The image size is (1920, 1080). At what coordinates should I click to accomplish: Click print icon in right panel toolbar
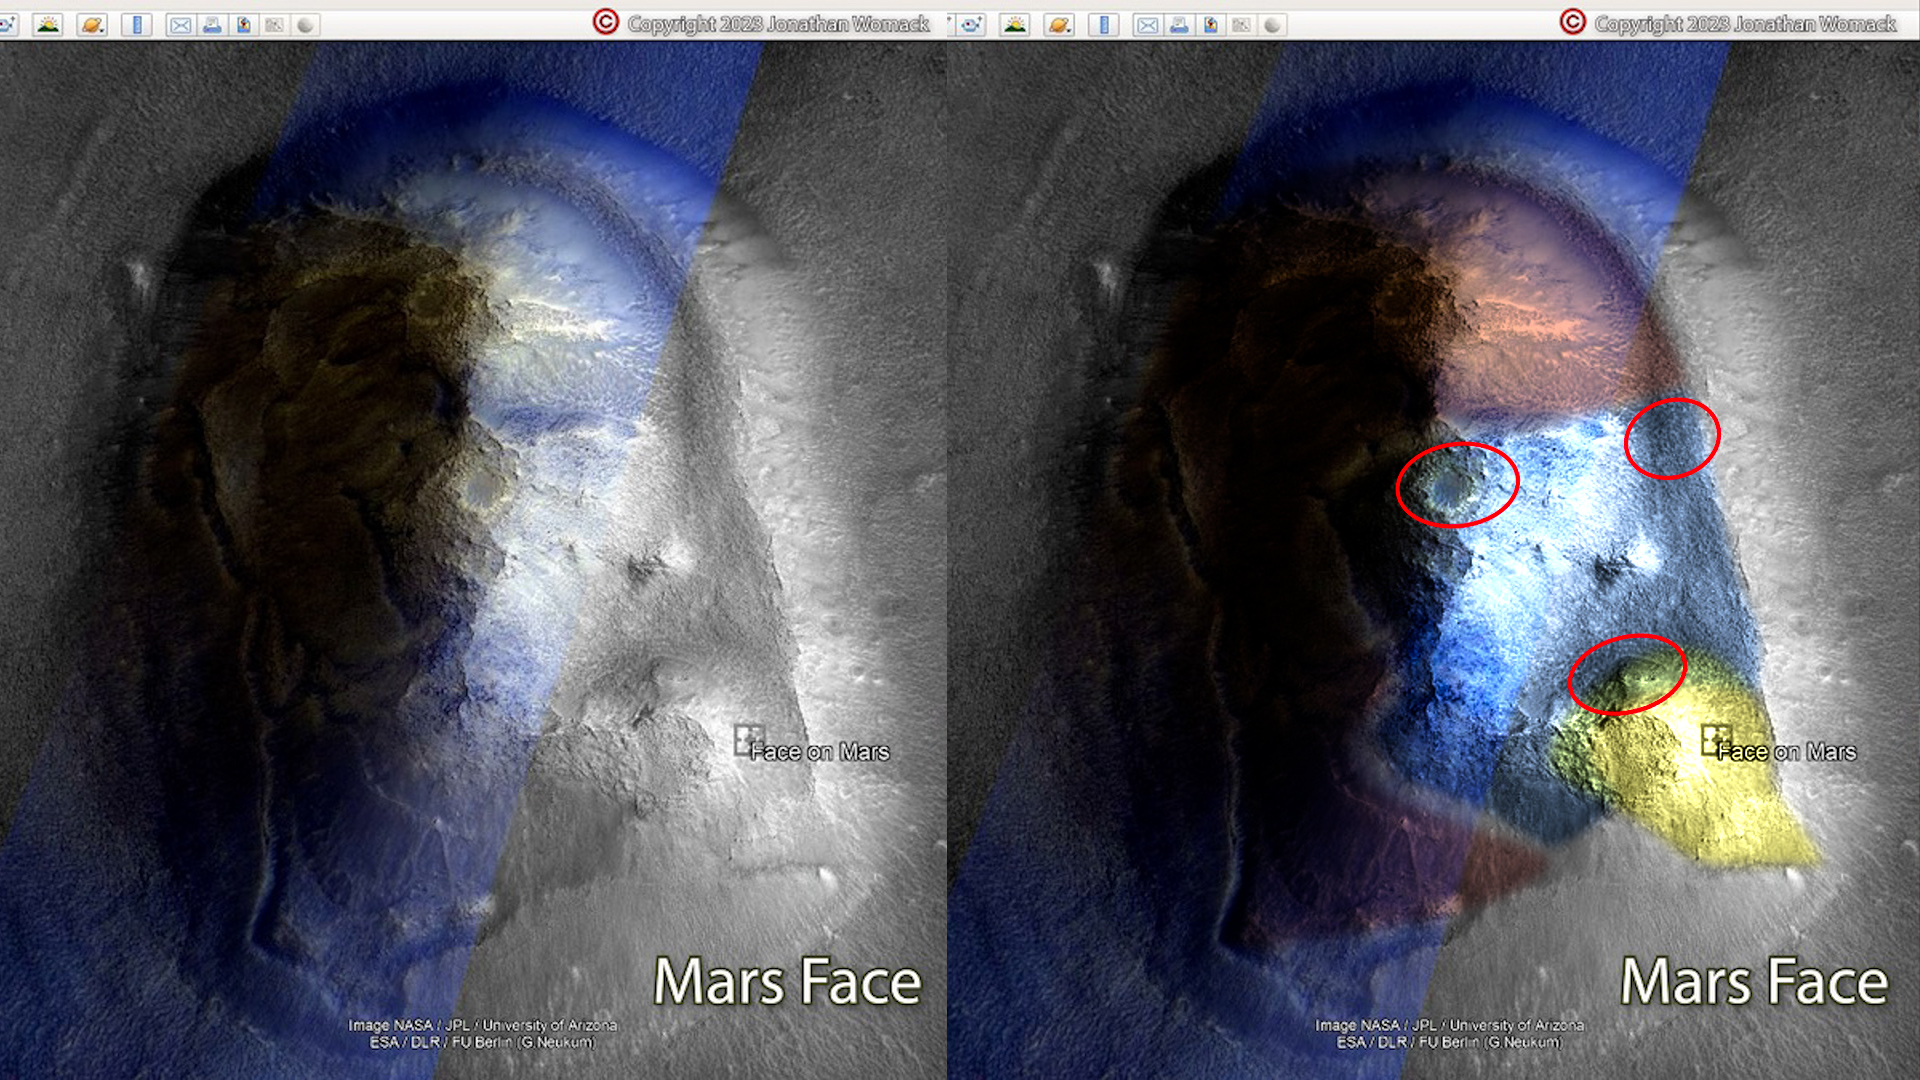pos(1179,25)
